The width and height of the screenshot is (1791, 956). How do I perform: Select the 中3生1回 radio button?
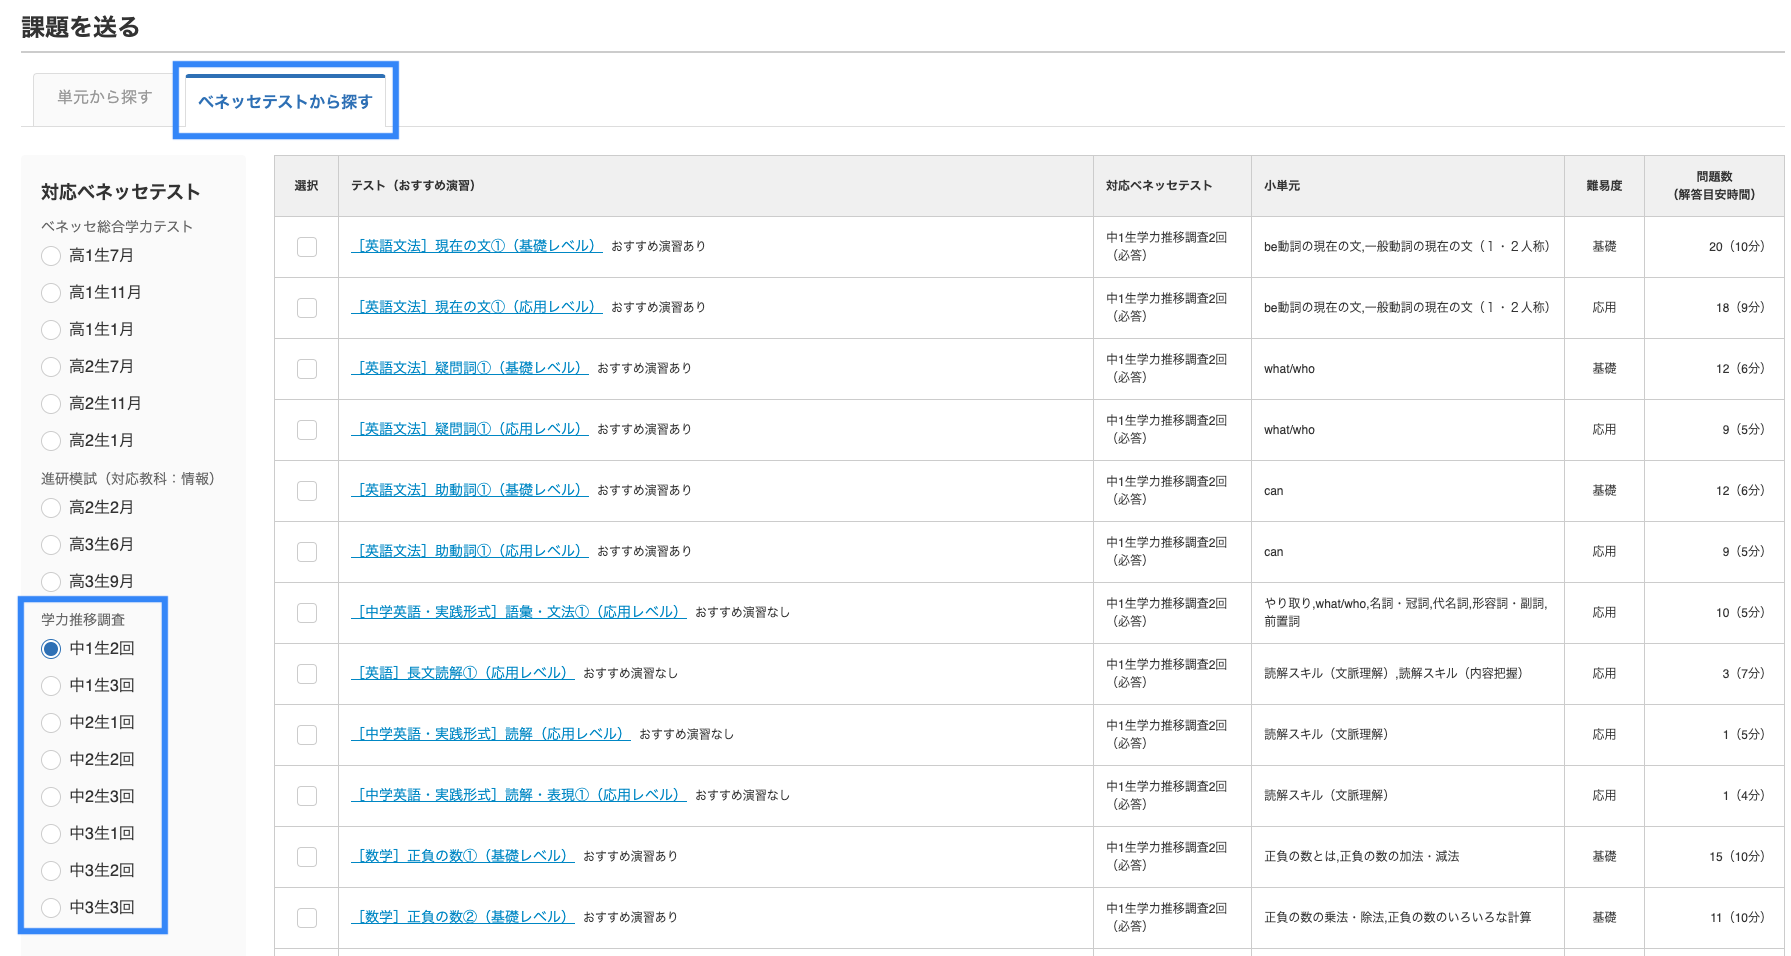pos(51,834)
